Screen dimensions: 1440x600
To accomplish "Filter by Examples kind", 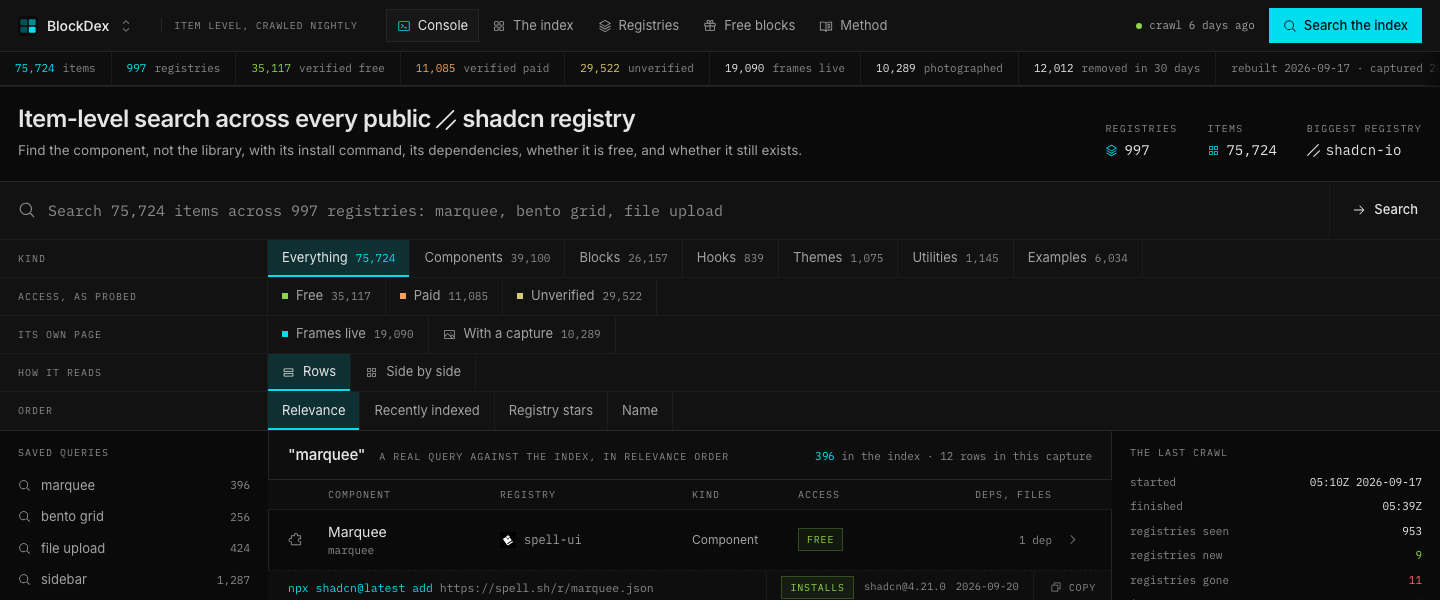I will (1077, 258).
